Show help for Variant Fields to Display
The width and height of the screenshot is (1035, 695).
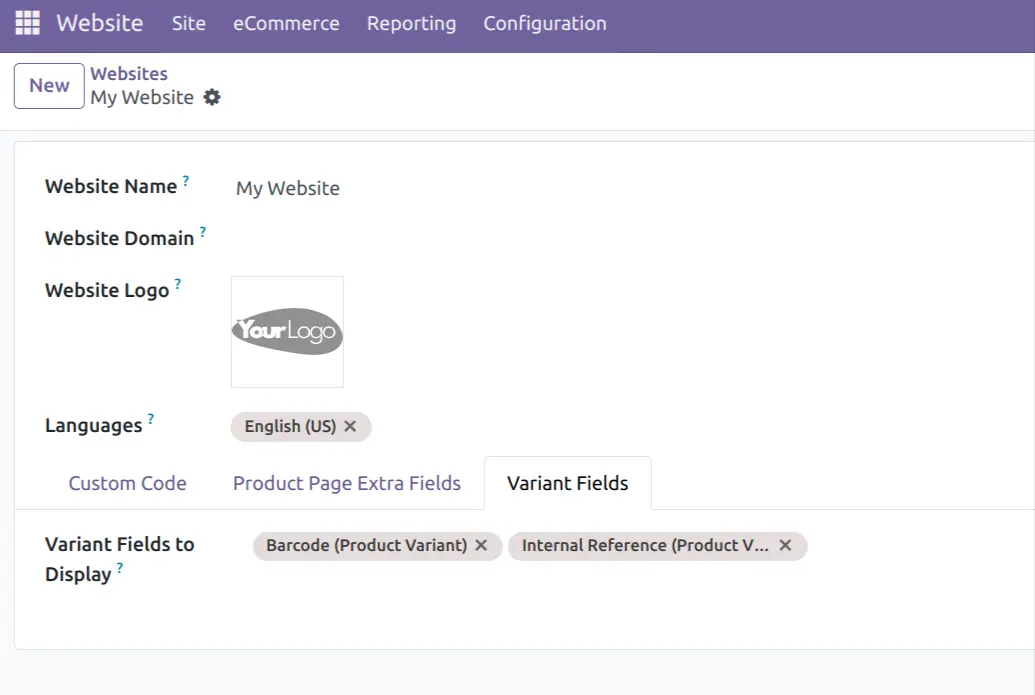120,568
